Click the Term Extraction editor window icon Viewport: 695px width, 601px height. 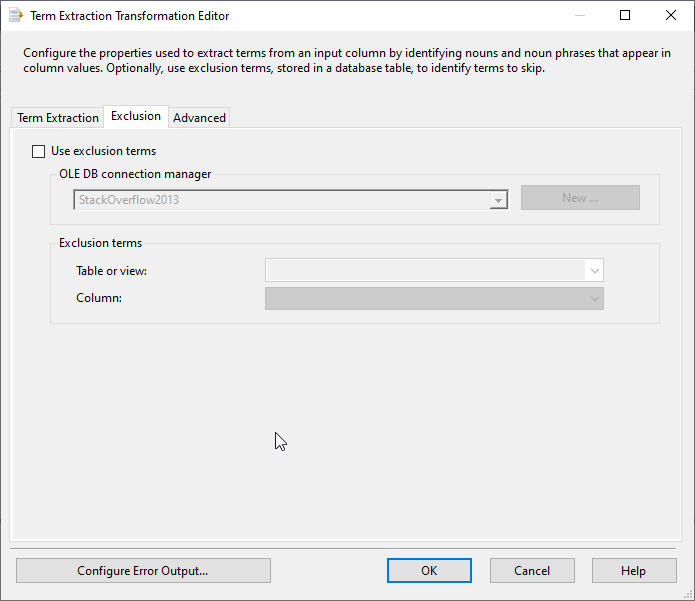[16, 16]
